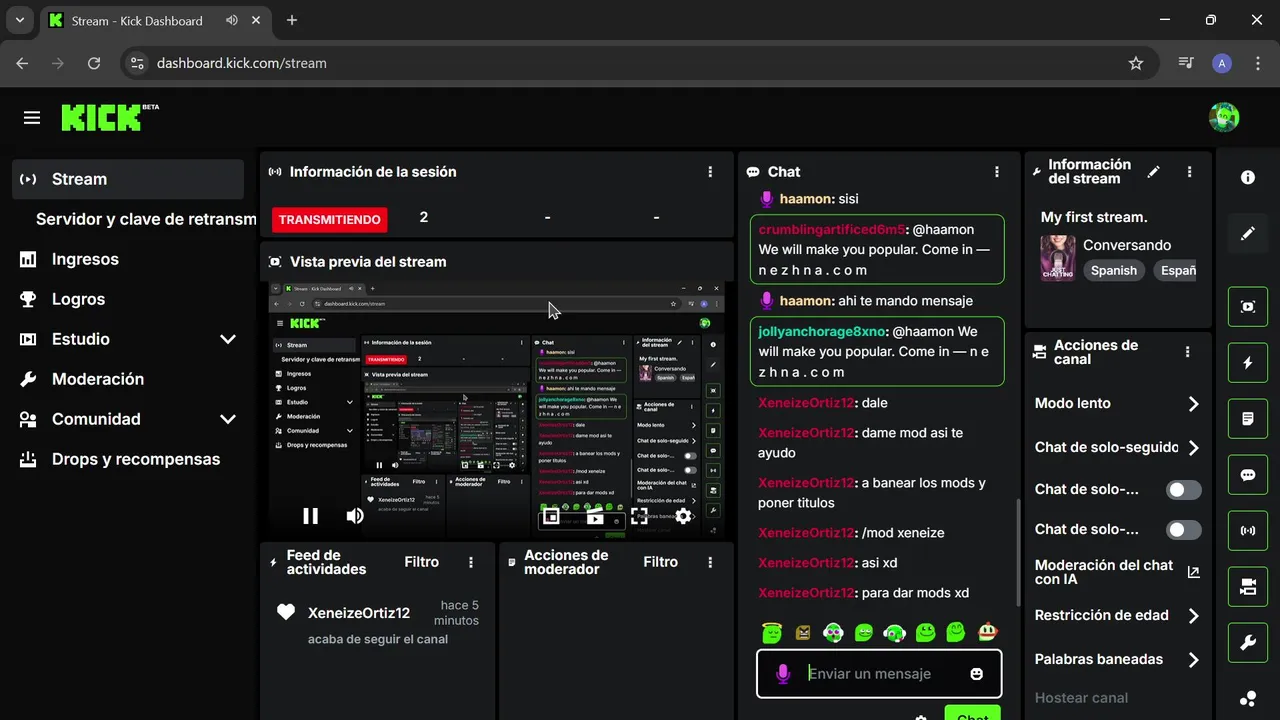The height and width of the screenshot is (720, 1280).
Task: Click the pencil edit icon in the right sidebar
Action: pos(1248,233)
